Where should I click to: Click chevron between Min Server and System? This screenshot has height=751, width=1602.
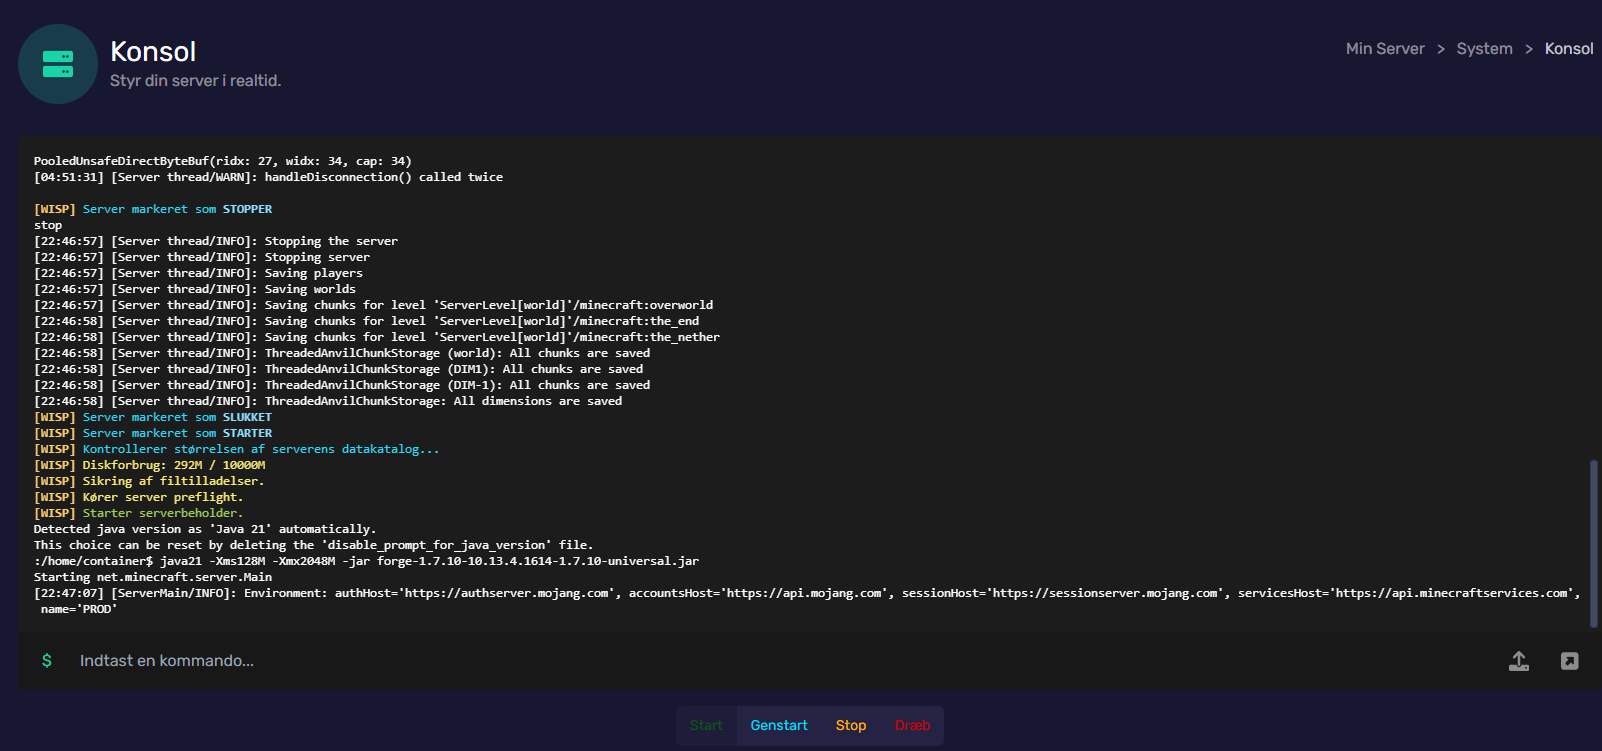(x=1441, y=49)
